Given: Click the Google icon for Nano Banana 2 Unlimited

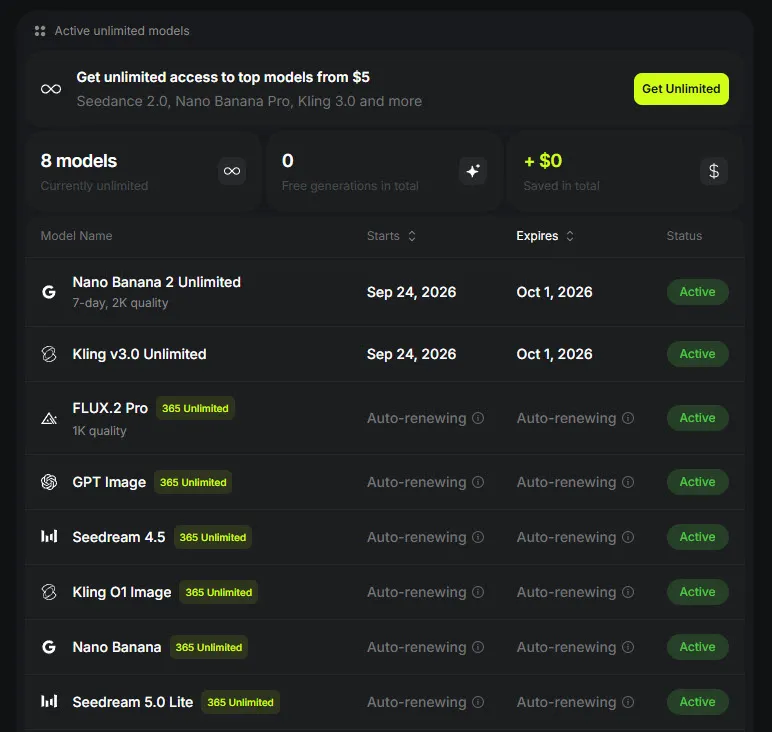Looking at the screenshot, I should coord(49,292).
